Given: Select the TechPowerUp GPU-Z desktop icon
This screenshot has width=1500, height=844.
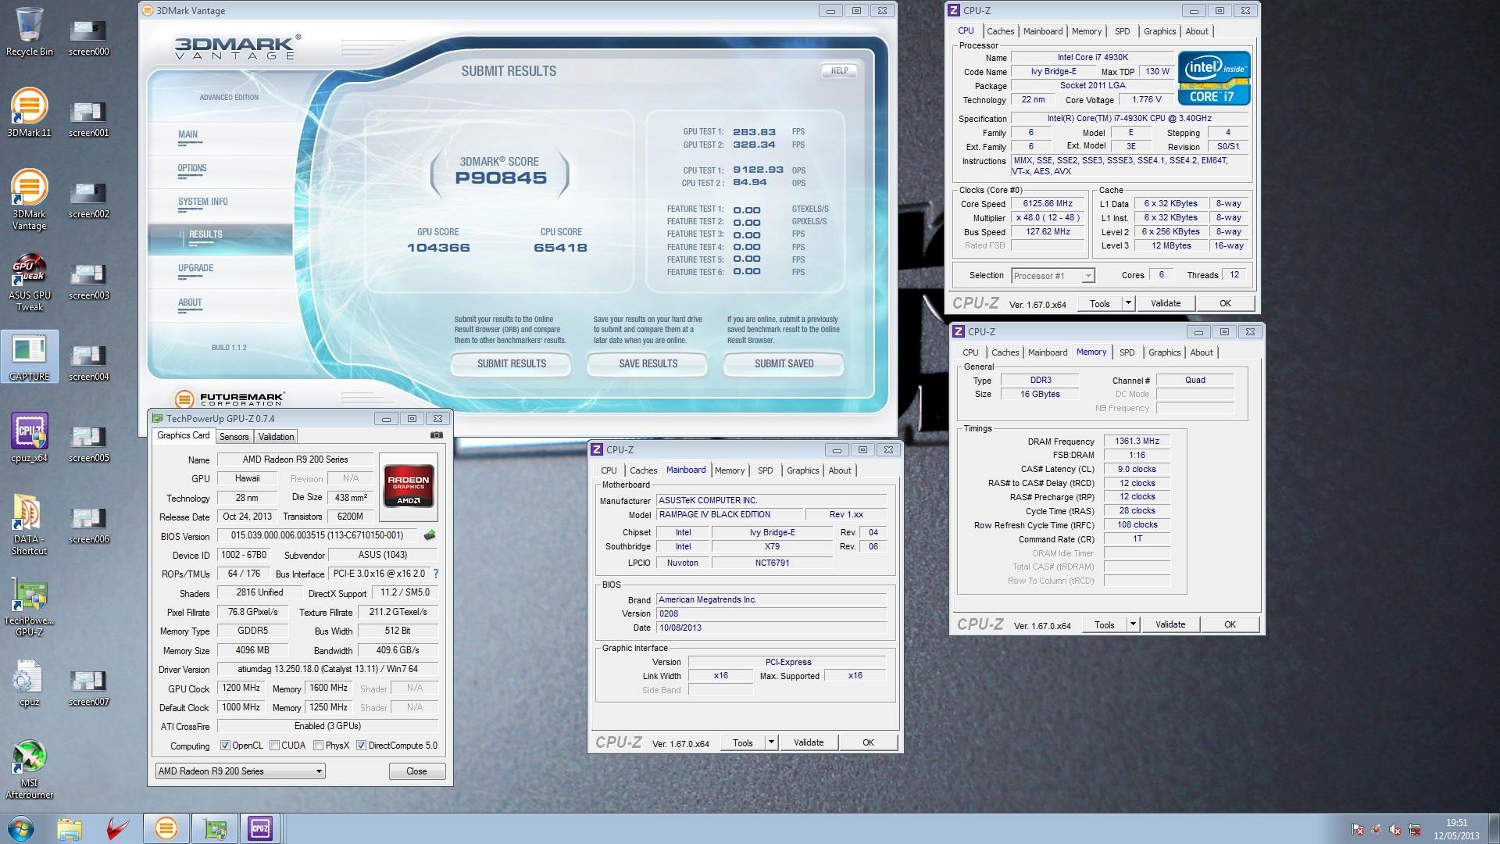Looking at the screenshot, I should click(x=29, y=607).
